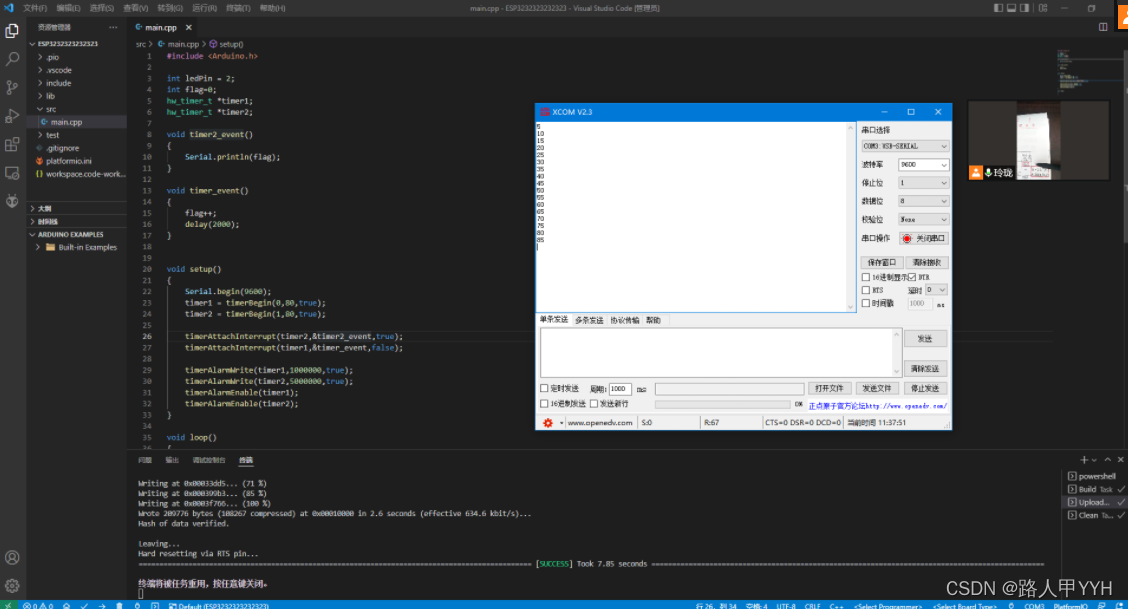Toggle the primary sidebar layout icon in the title bar
This screenshot has height=609, width=1128.
coord(998,8)
